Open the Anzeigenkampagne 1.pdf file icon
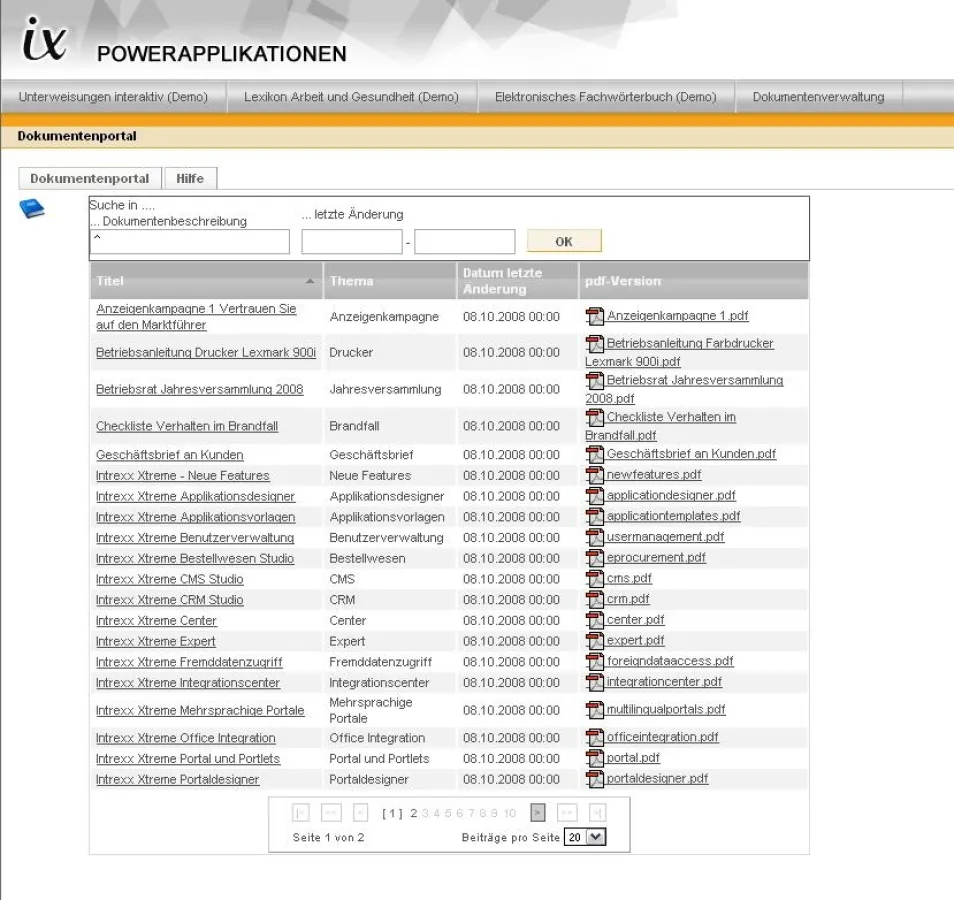This screenshot has width=954, height=900. pyautogui.click(x=595, y=316)
